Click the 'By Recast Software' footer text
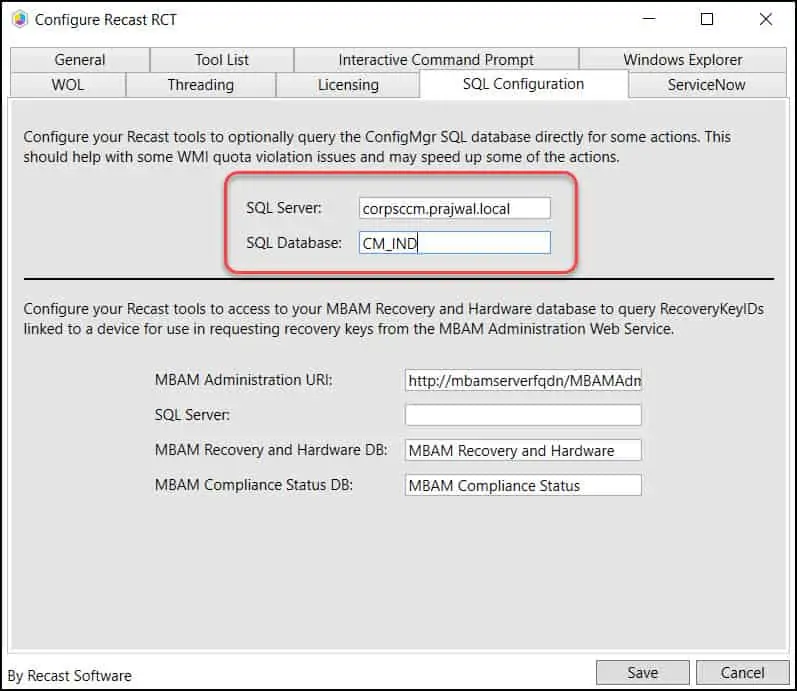This screenshot has width=797, height=691. click(70, 676)
